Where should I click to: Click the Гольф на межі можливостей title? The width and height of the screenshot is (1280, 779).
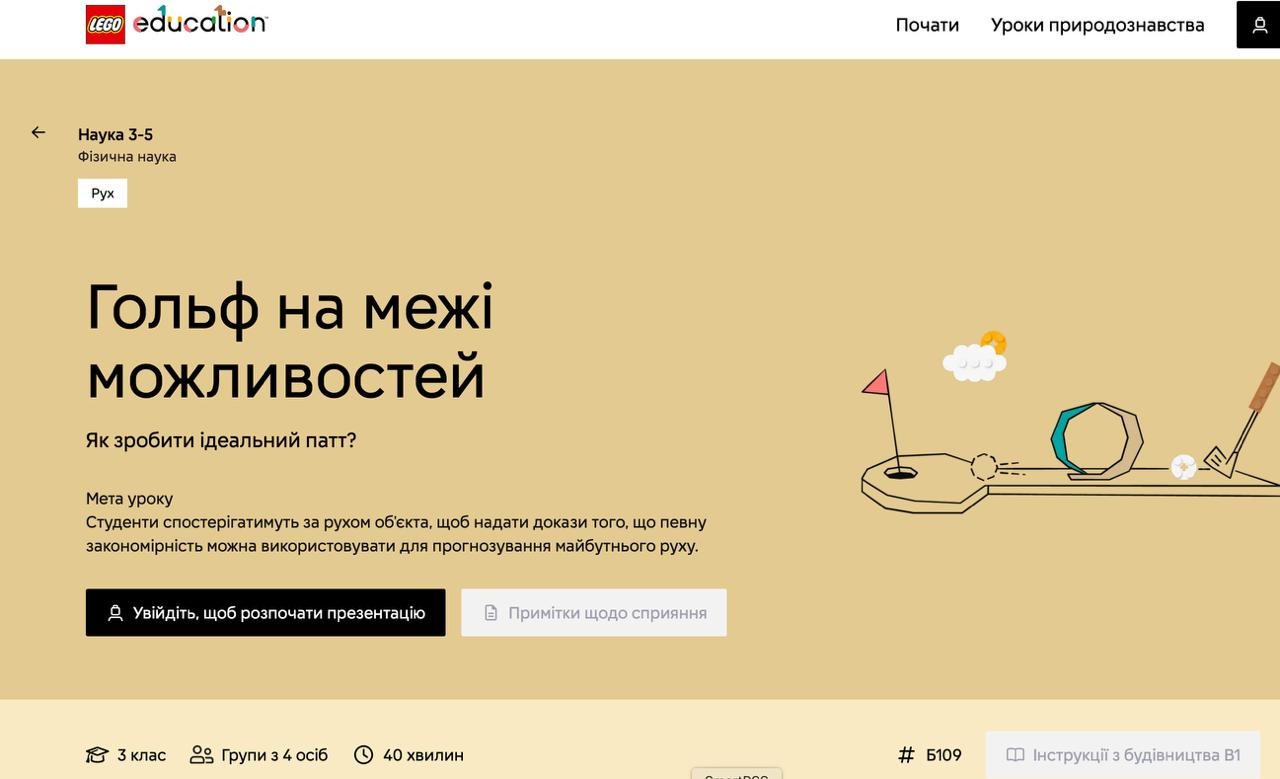(x=290, y=341)
